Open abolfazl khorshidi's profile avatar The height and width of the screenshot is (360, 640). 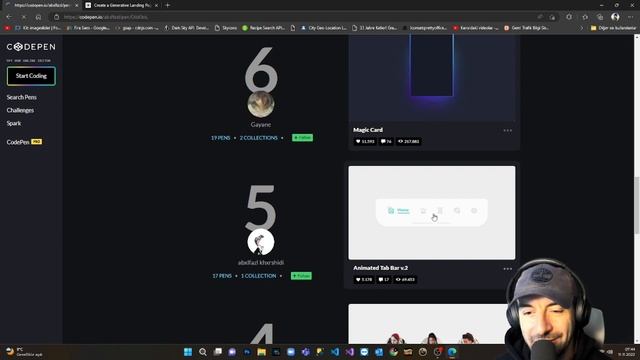pyautogui.click(x=261, y=242)
